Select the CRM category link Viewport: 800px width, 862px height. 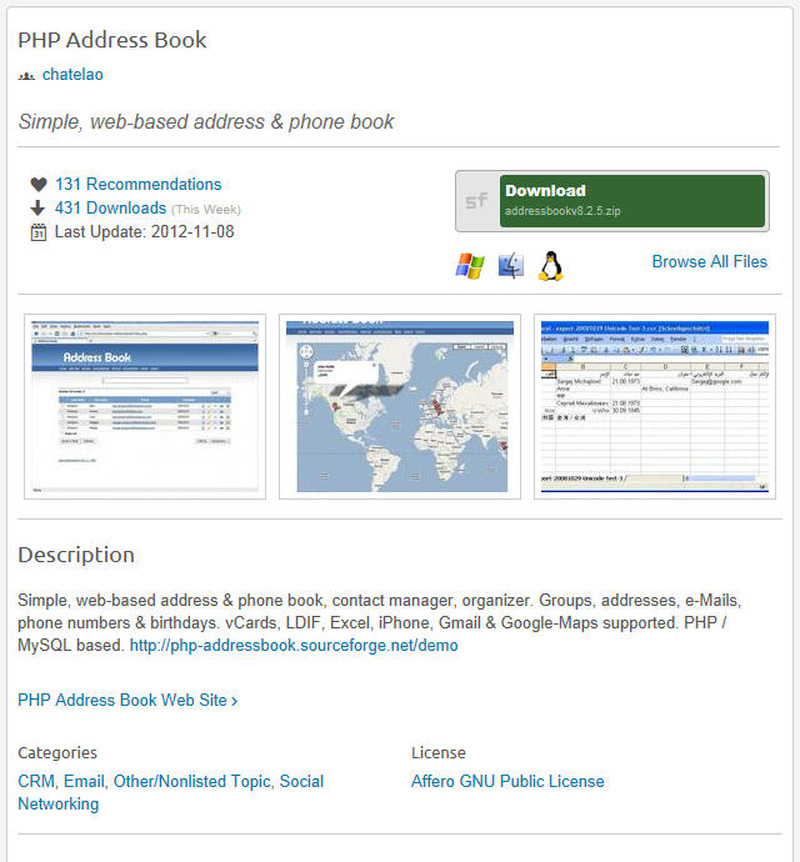tap(34, 781)
